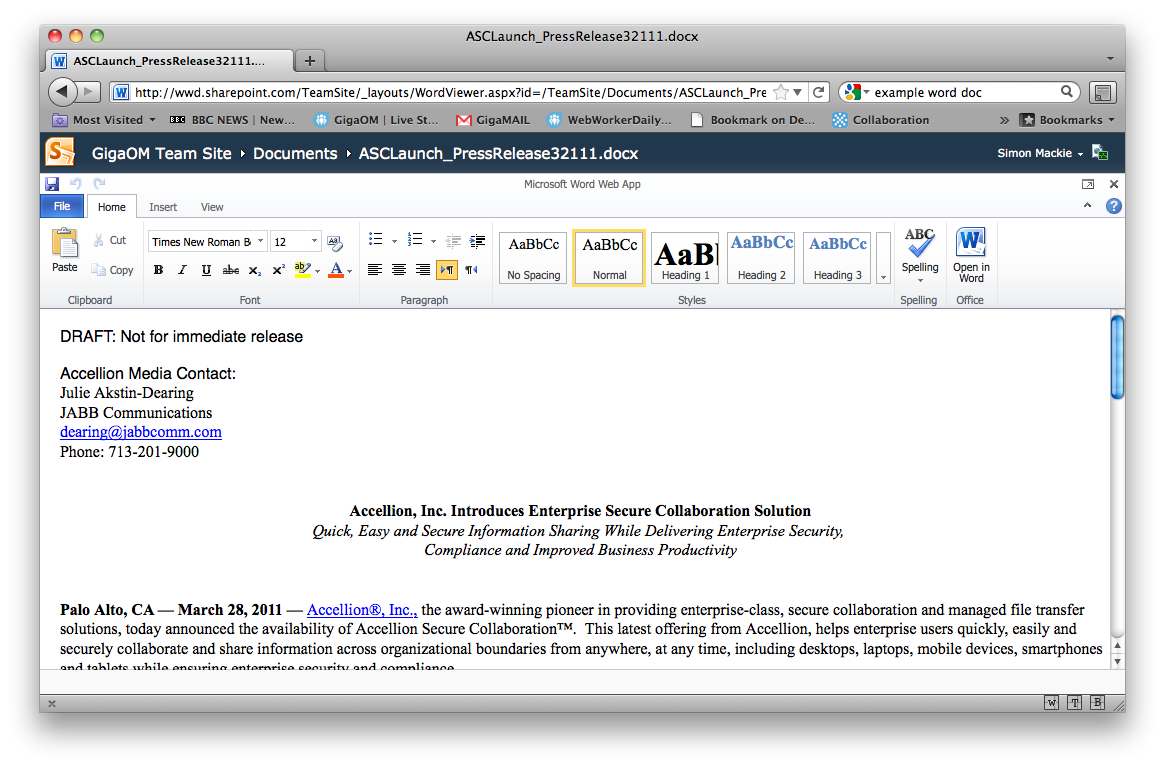Open the Help question mark icon
This screenshot has width=1165, height=767.
coord(1113,206)
